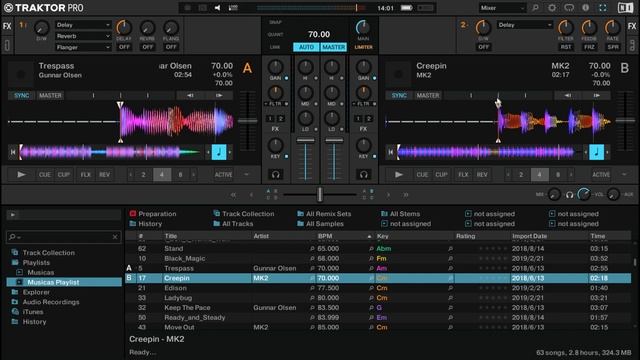The height and width of the screenshot is (360, 640).
Task: Open the Mixer layout dropdown
Action: (502, 8)
